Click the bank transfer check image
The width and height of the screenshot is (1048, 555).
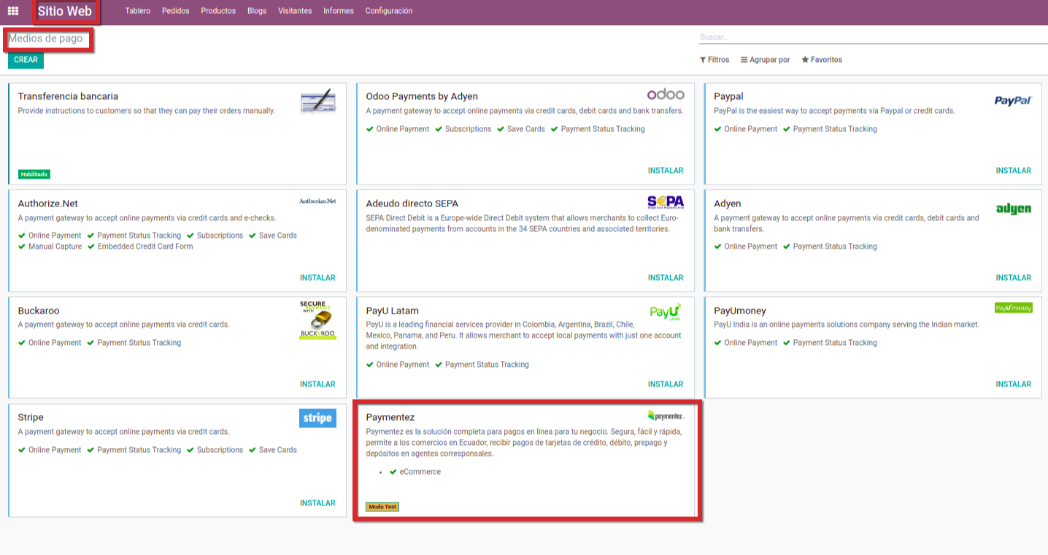pos(317,101)
